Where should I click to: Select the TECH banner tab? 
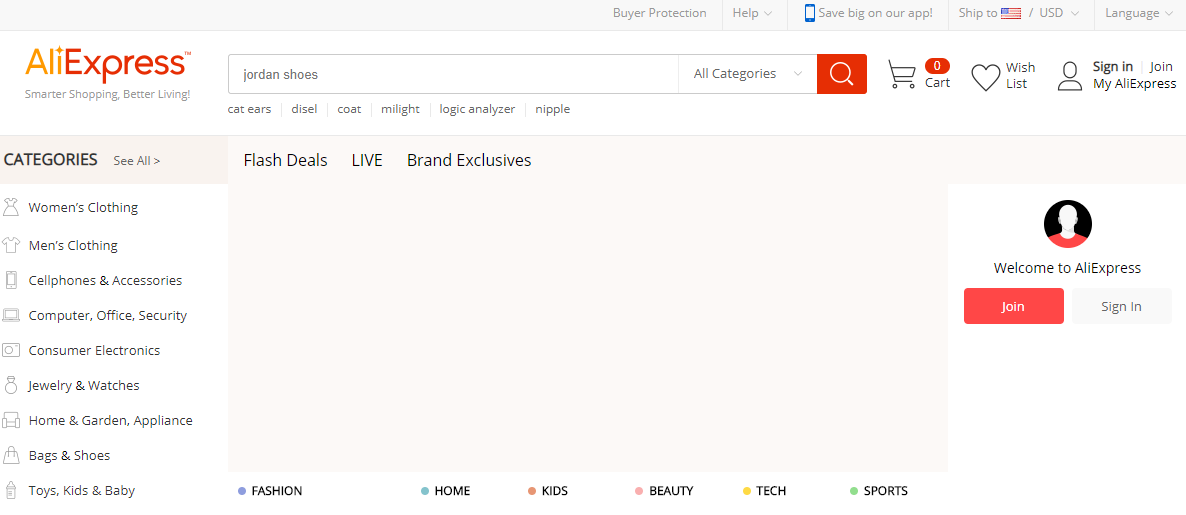tap(765, 491)
